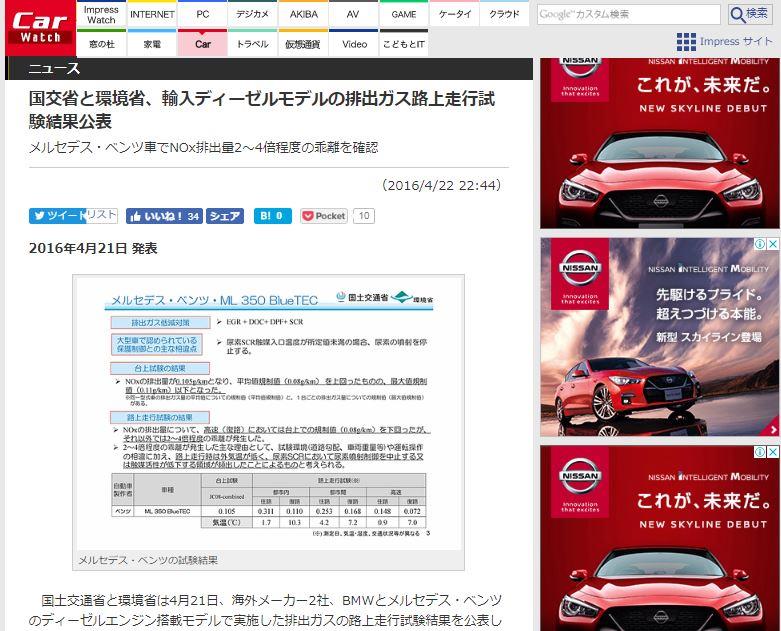Open ad info icon on bottom Nissan ad
Viewport: 781px width, 631px height.
click(760, 452)
